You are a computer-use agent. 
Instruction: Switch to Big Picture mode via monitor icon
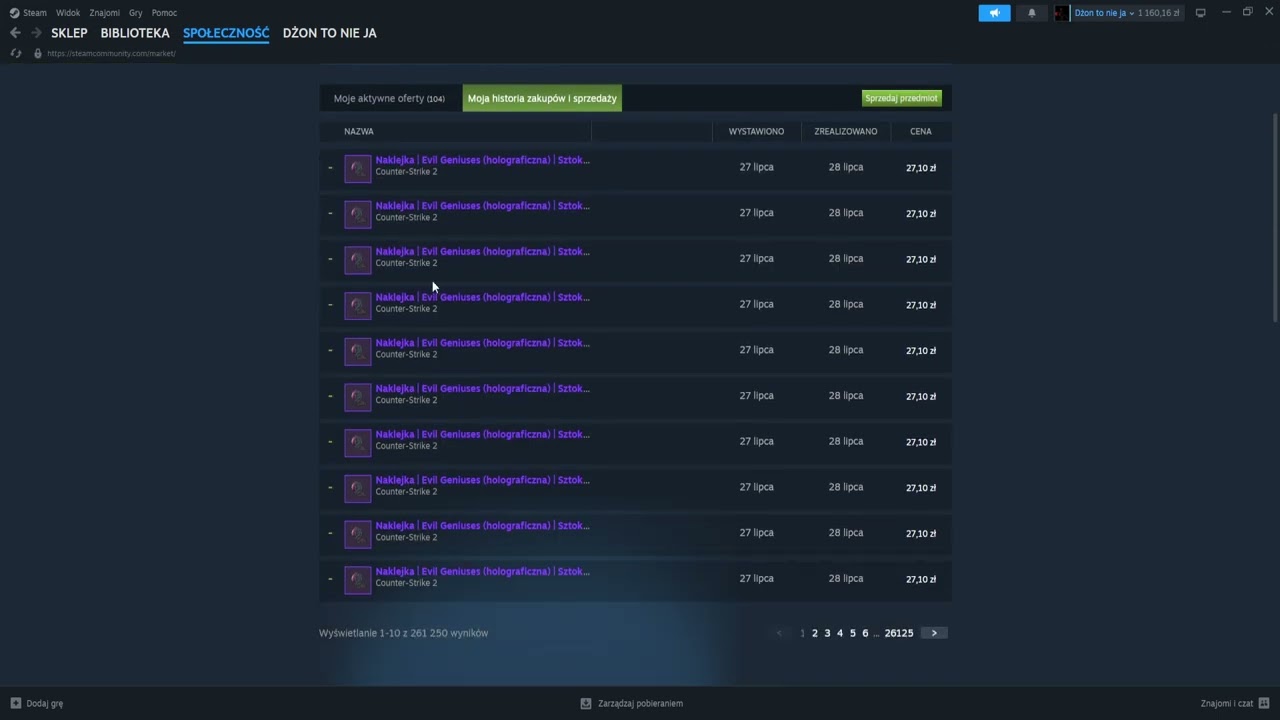point(1201,13)
